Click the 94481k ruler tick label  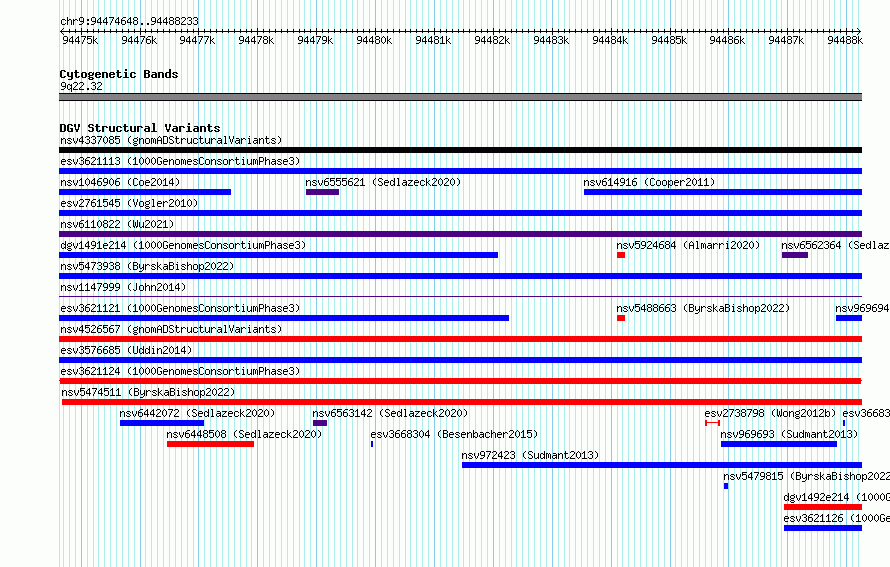[433, 40]
